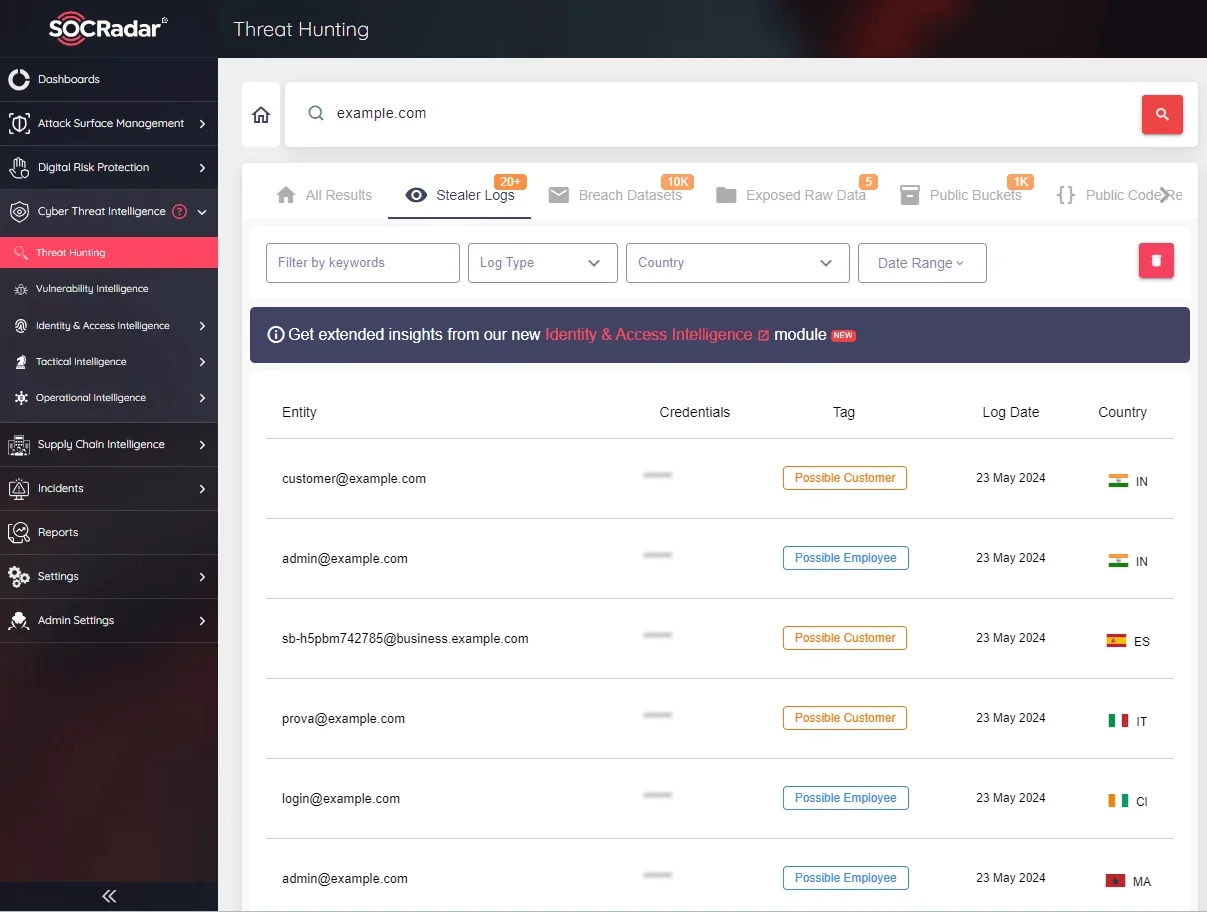1207x912 pixels.
Task: Click the Filter by keywords field
Action: click(362, 263)
